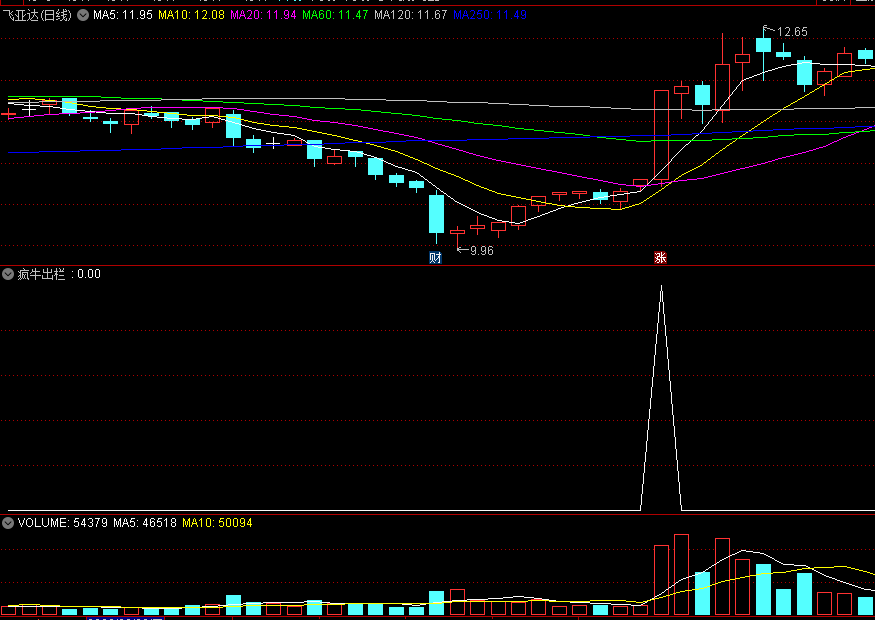The height and width of the screenshot is (620, 875).
Task: Select the 飞亚达(日线) chart title
Action: [37, 15]
